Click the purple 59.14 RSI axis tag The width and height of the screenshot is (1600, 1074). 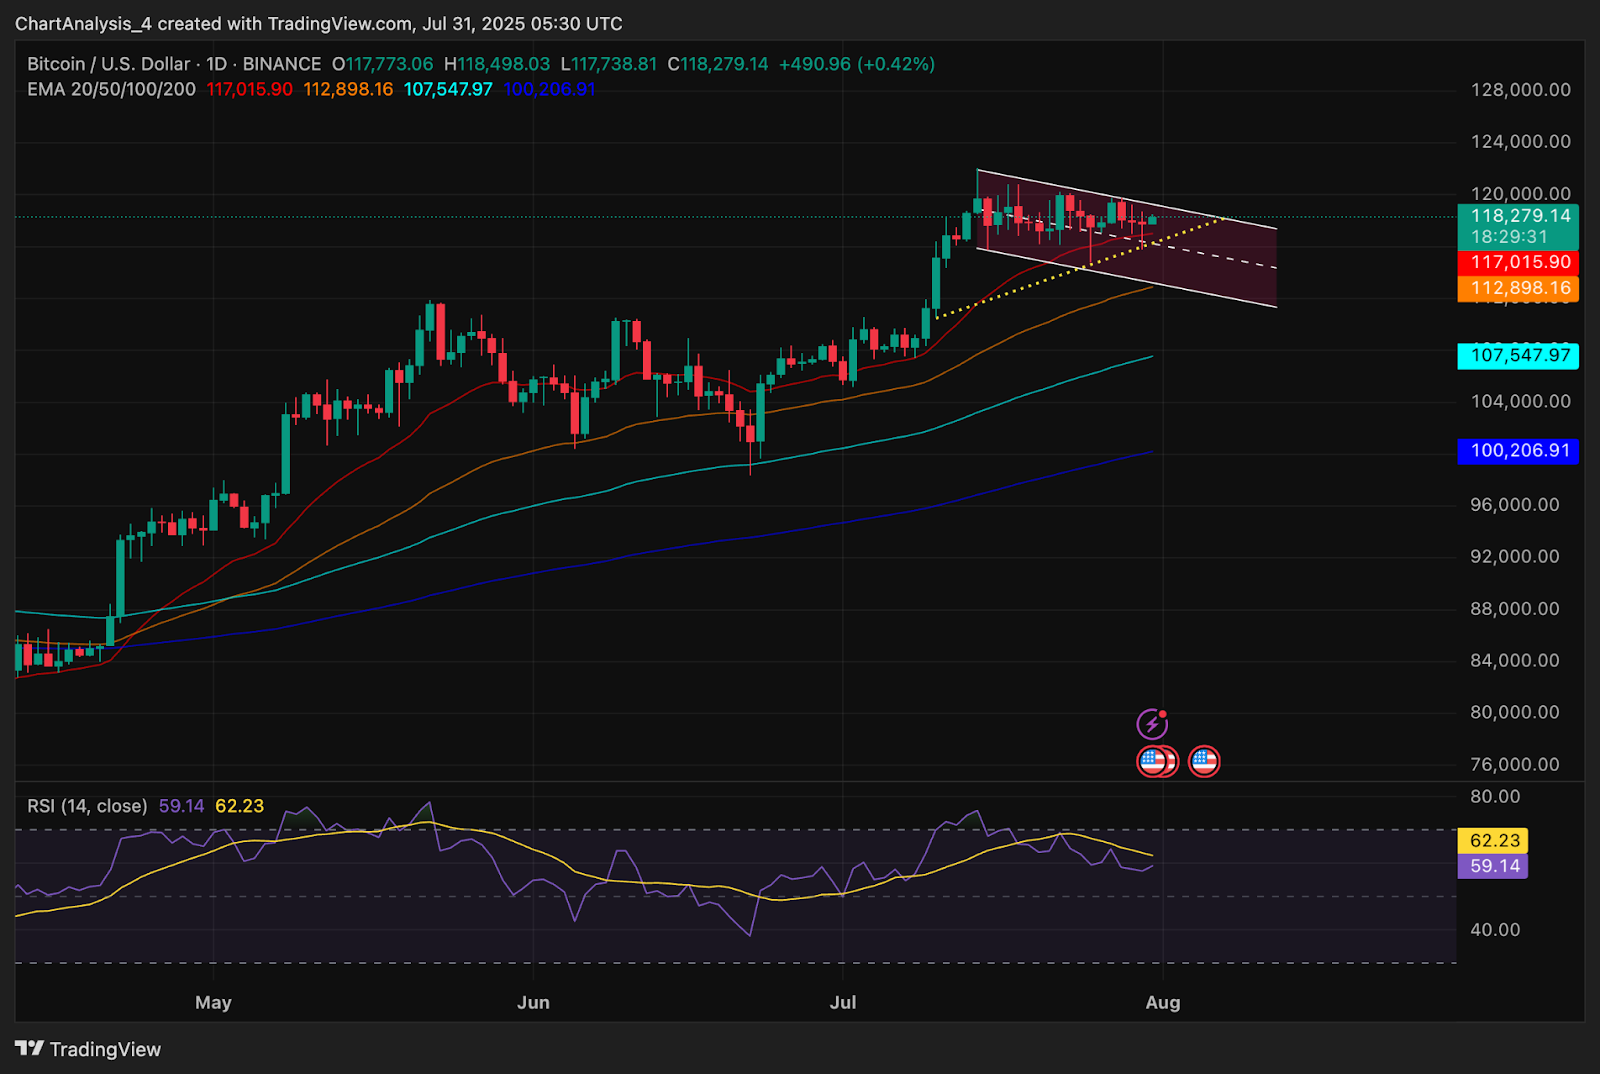(1493, 866)
